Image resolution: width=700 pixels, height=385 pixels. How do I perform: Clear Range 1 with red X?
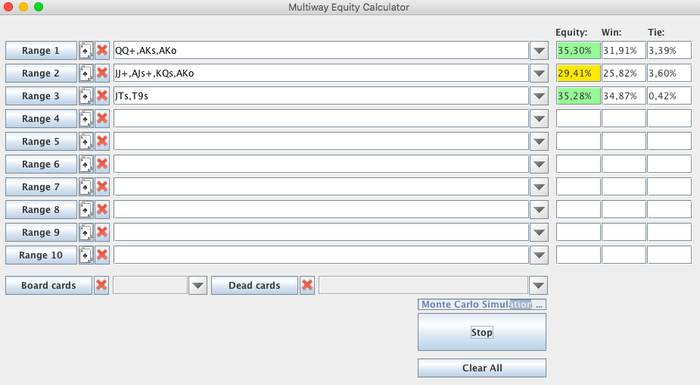[102, 50]
